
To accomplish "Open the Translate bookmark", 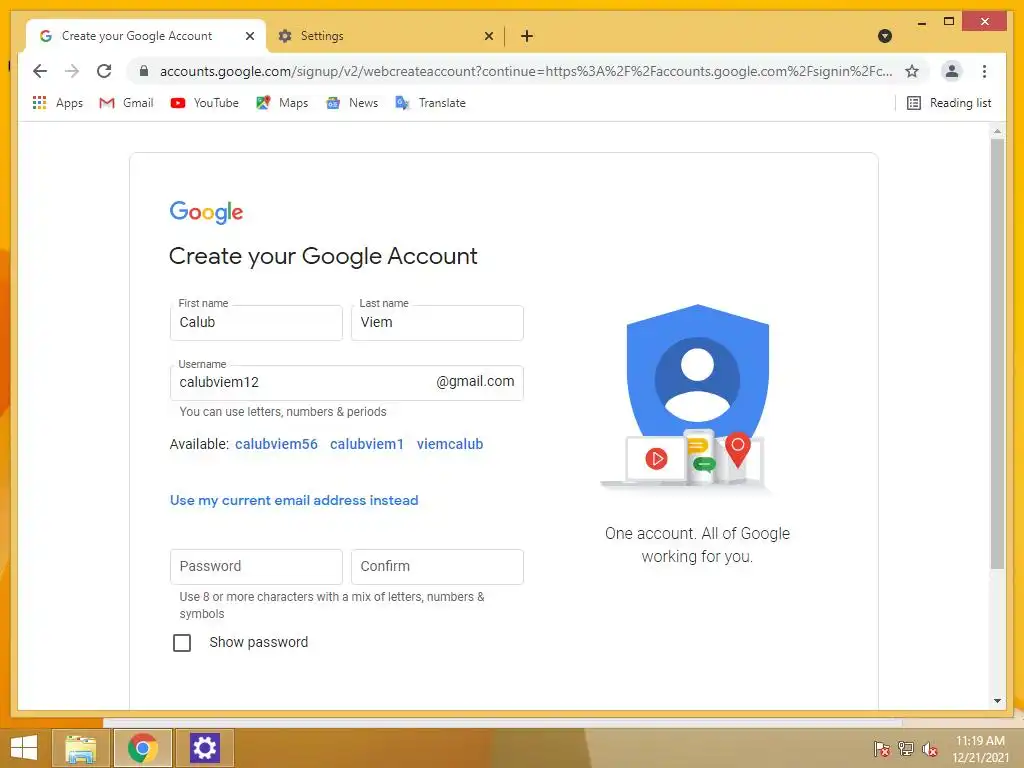I will point(430,103).
